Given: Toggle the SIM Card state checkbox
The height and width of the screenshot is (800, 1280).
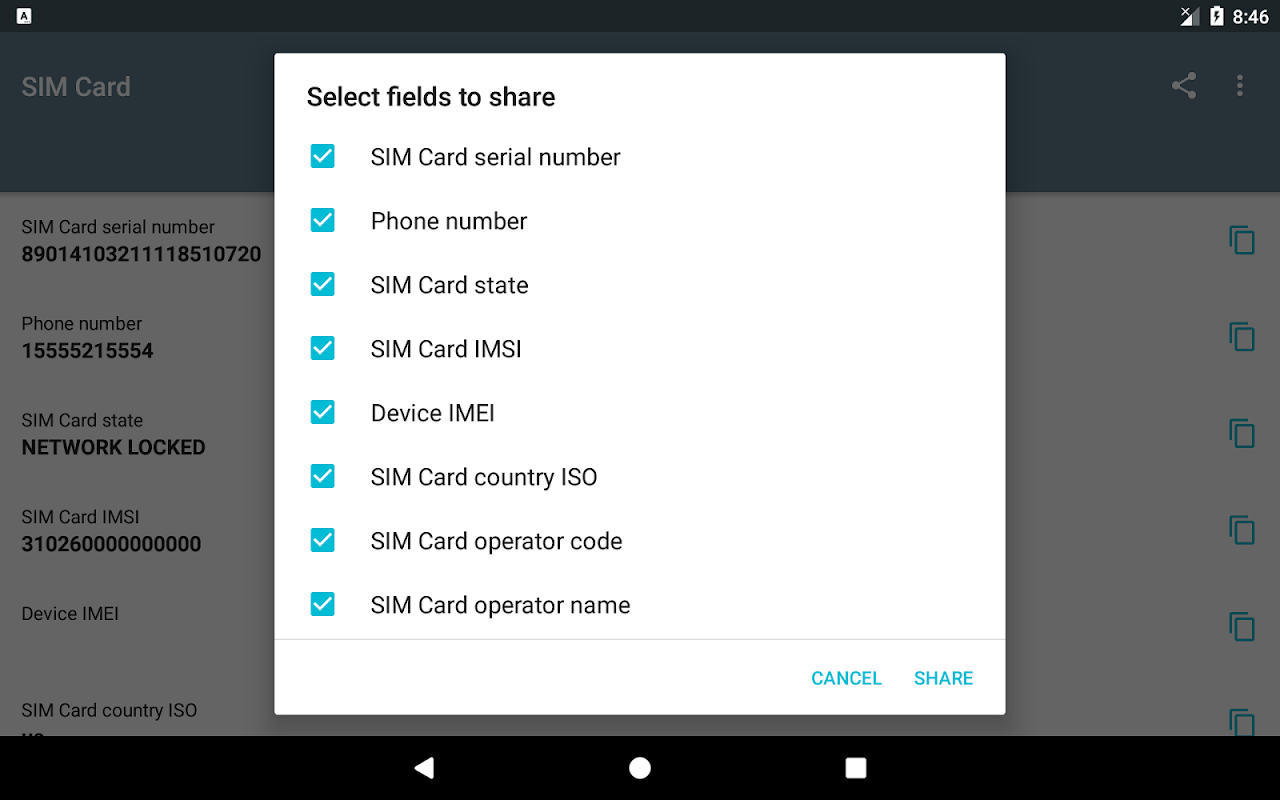Looking at the screenshot, I should [x=322, y=284].
